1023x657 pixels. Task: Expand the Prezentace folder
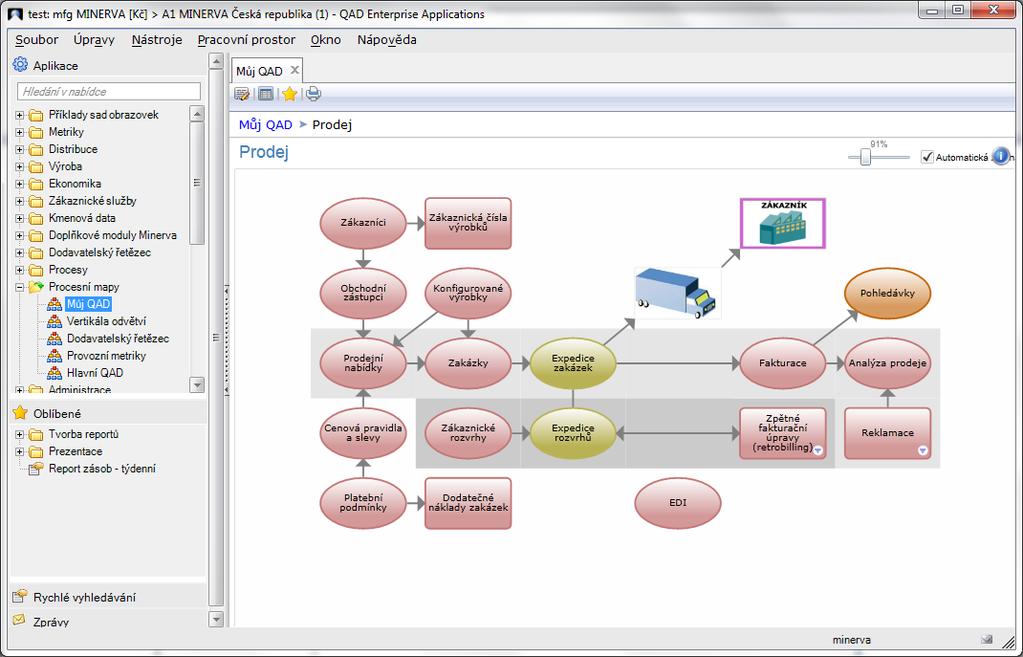point(20,451)
